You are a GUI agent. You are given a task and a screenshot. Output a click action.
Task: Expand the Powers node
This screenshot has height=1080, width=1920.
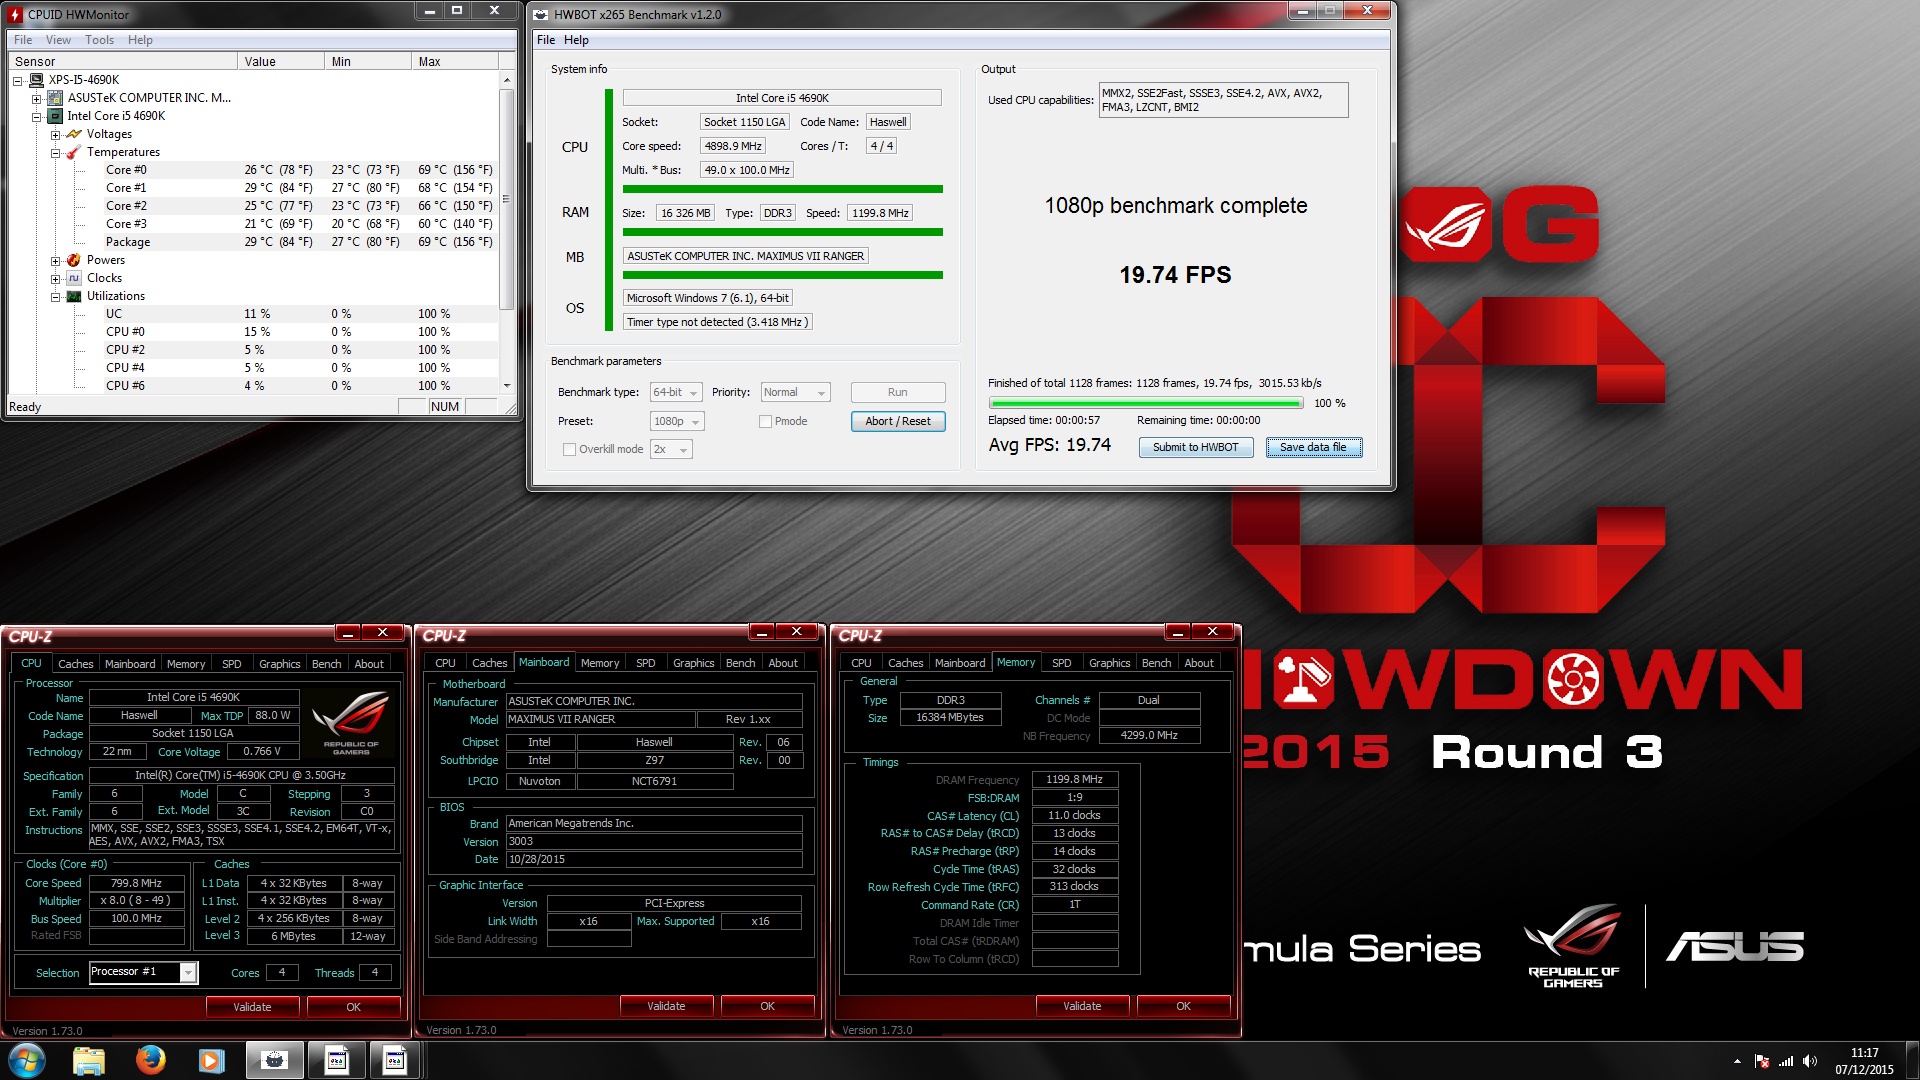click(x=55, y=260)
